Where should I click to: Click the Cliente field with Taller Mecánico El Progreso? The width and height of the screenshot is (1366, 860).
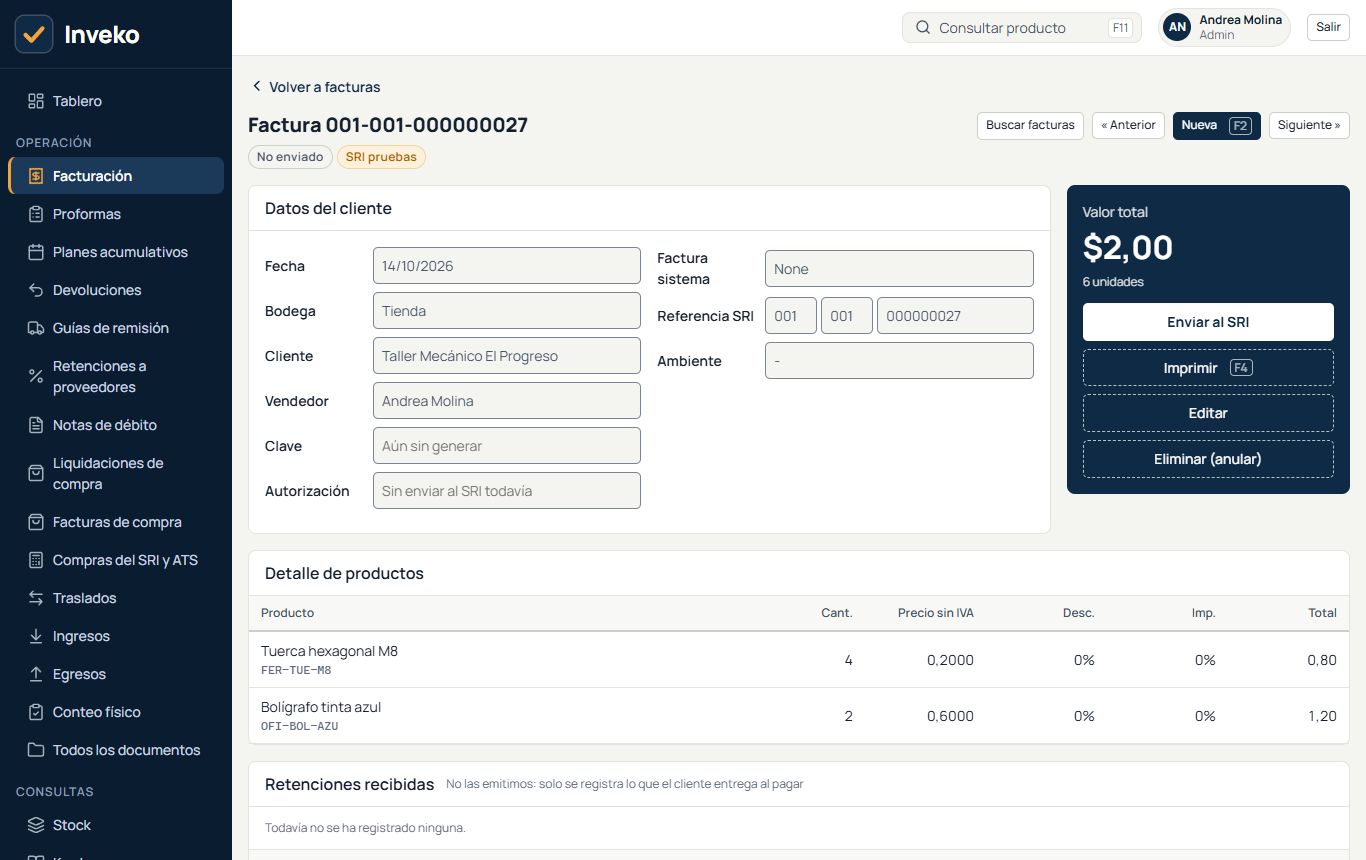pos(507,356)
